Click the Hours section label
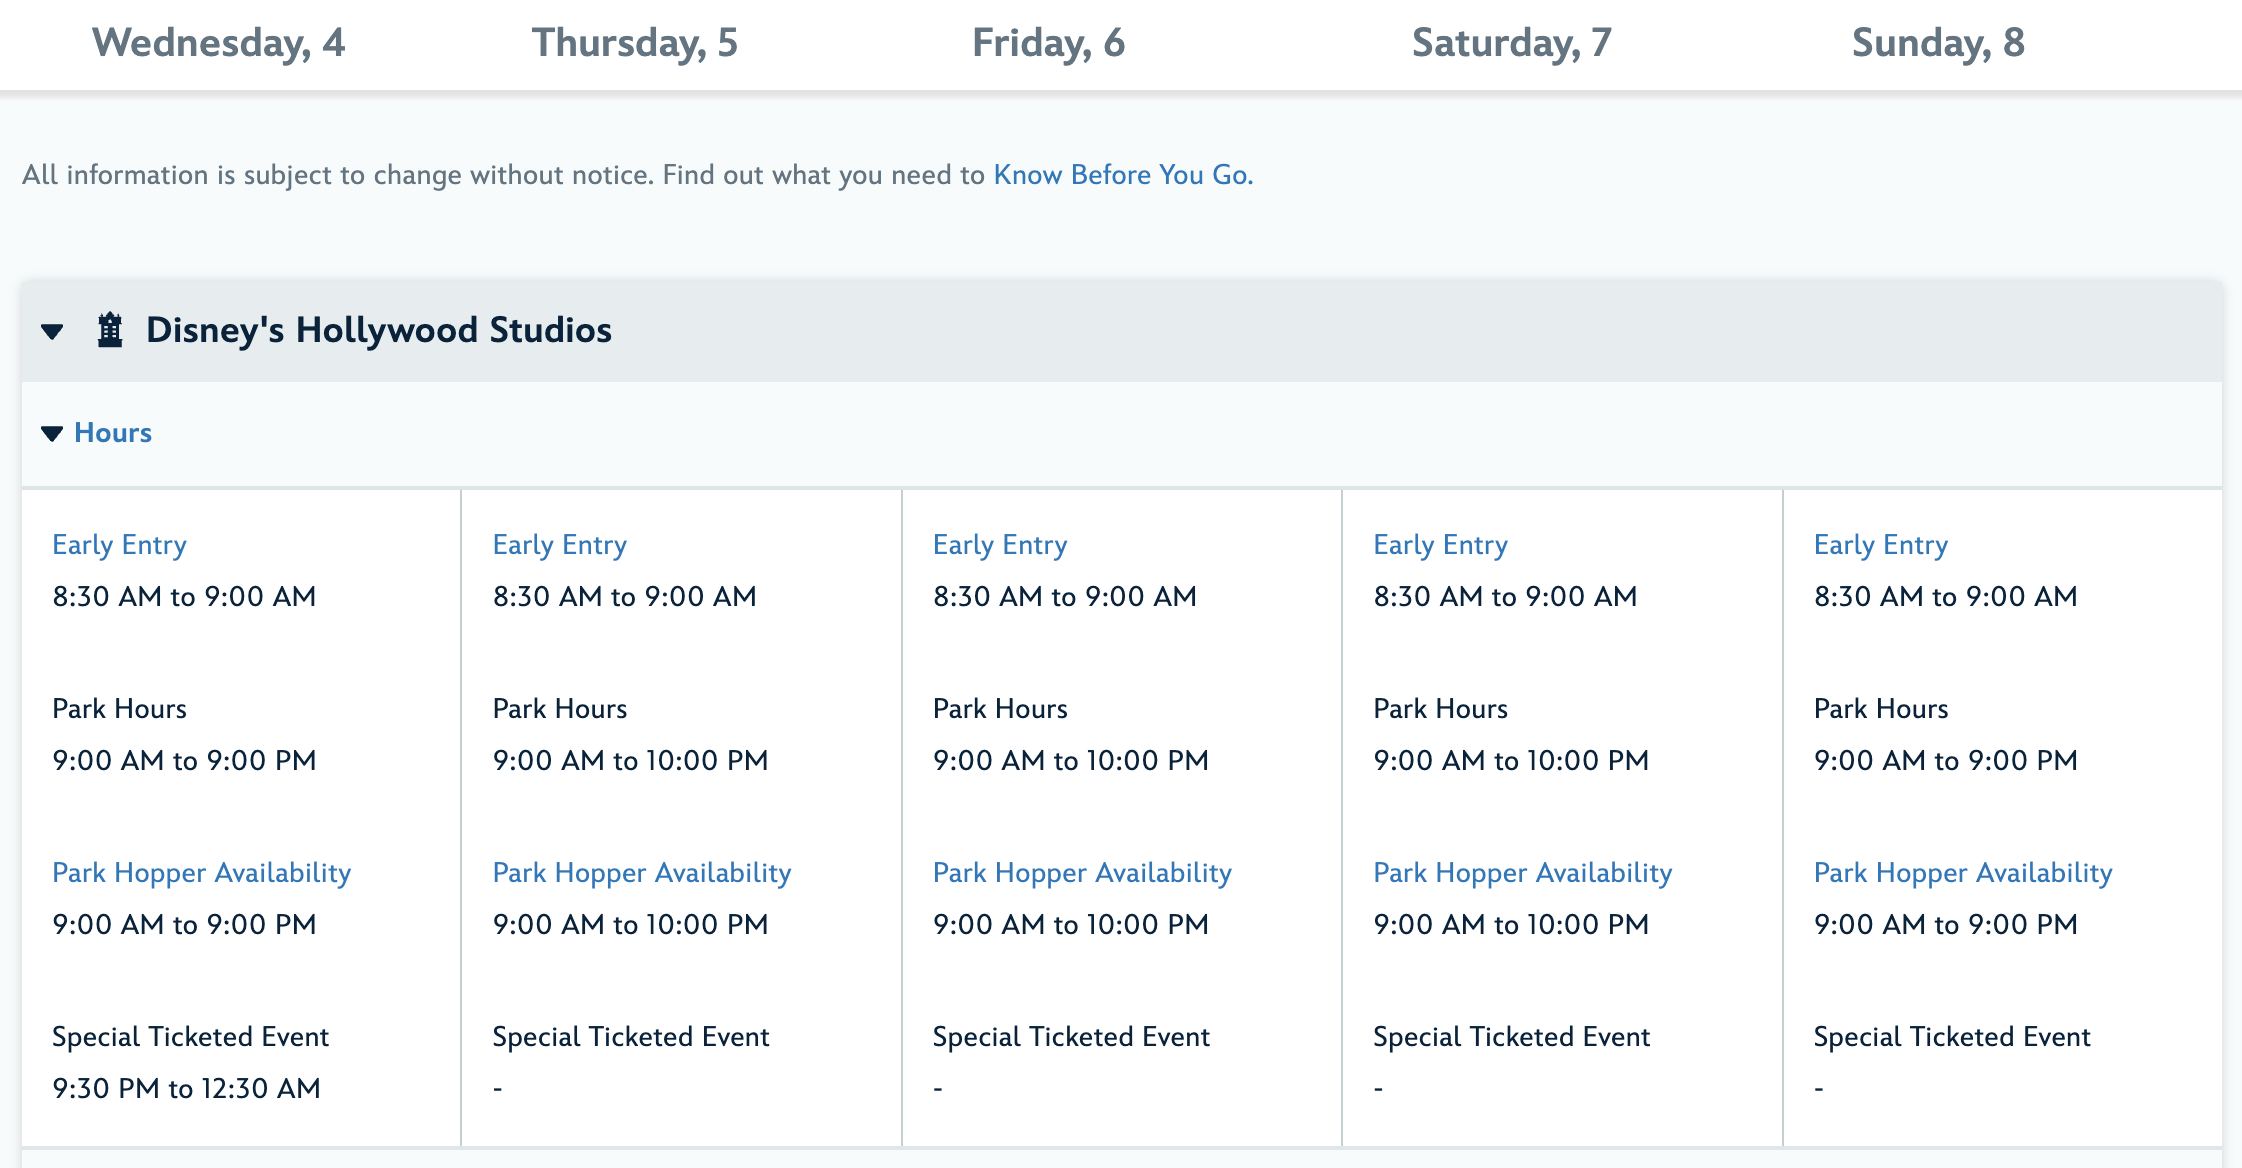 click(113, 433)
